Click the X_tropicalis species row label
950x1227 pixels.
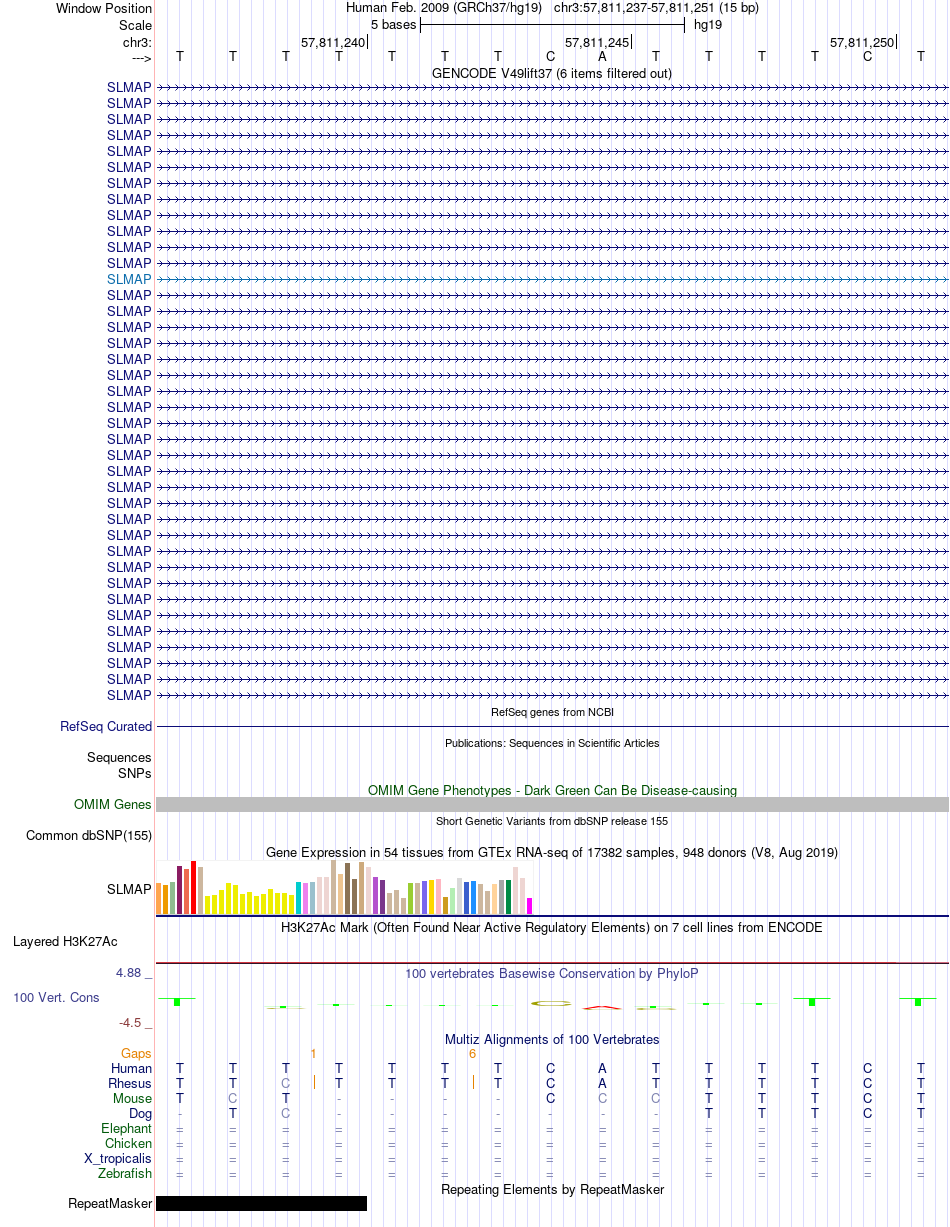click(x=118, y=1159)
